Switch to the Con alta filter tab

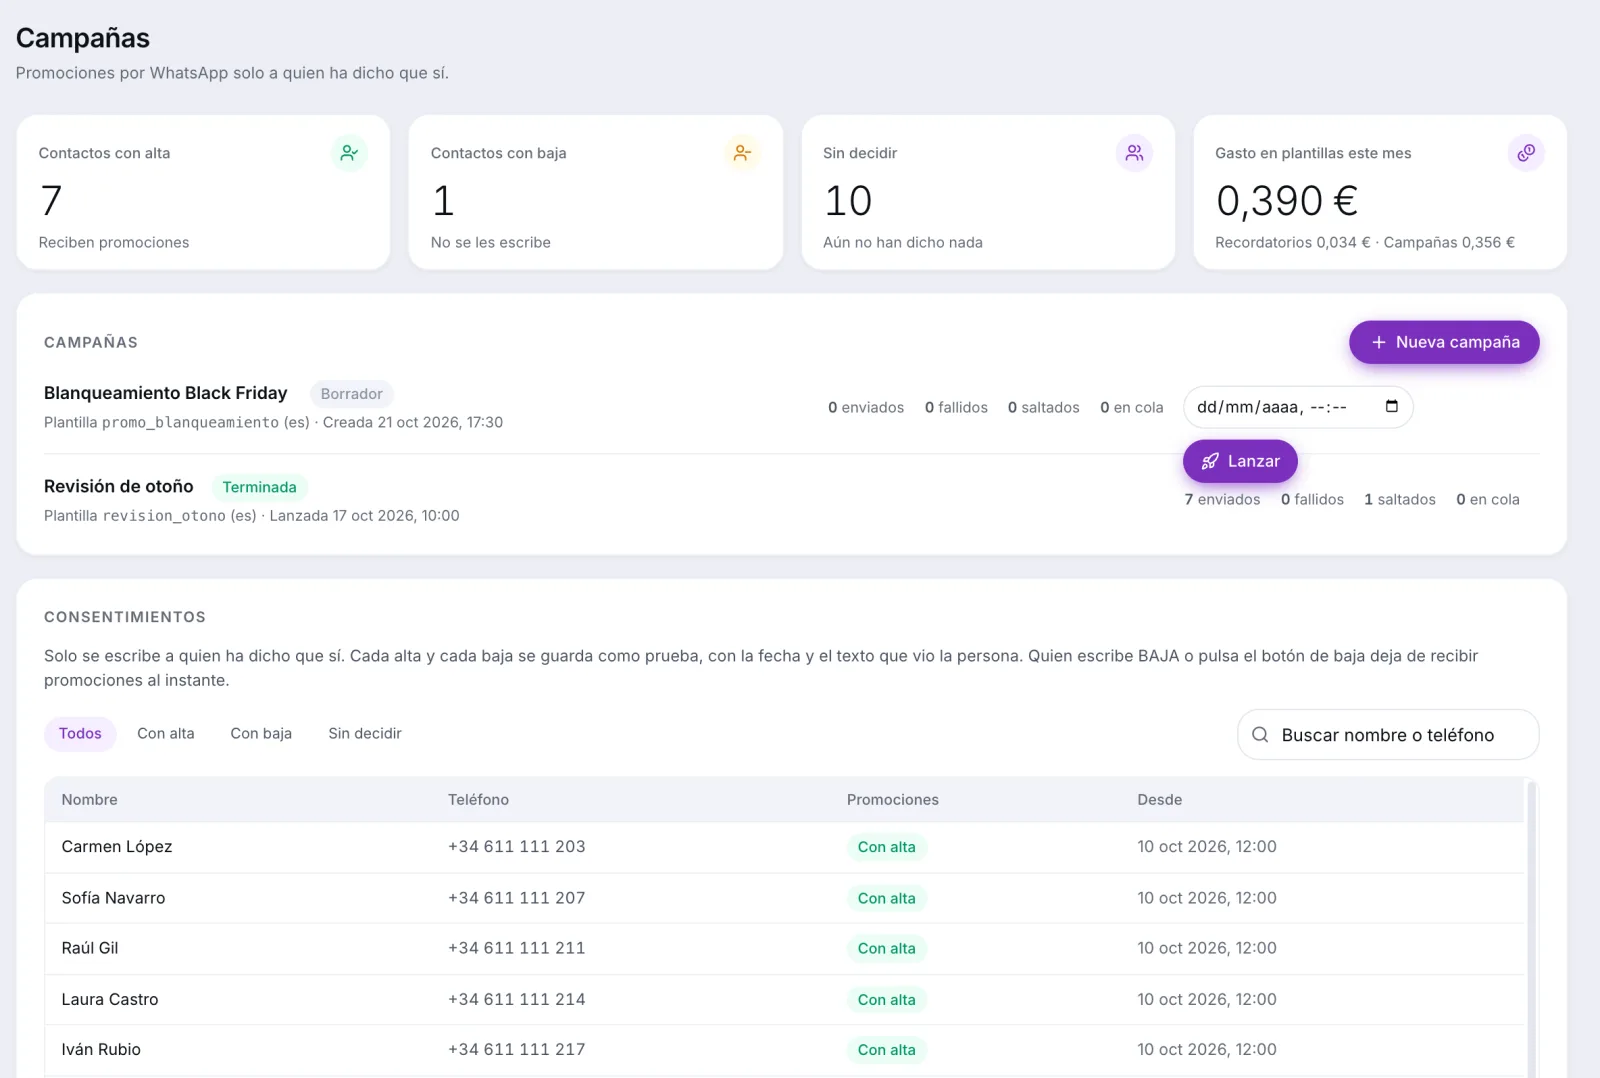[166, 734]
